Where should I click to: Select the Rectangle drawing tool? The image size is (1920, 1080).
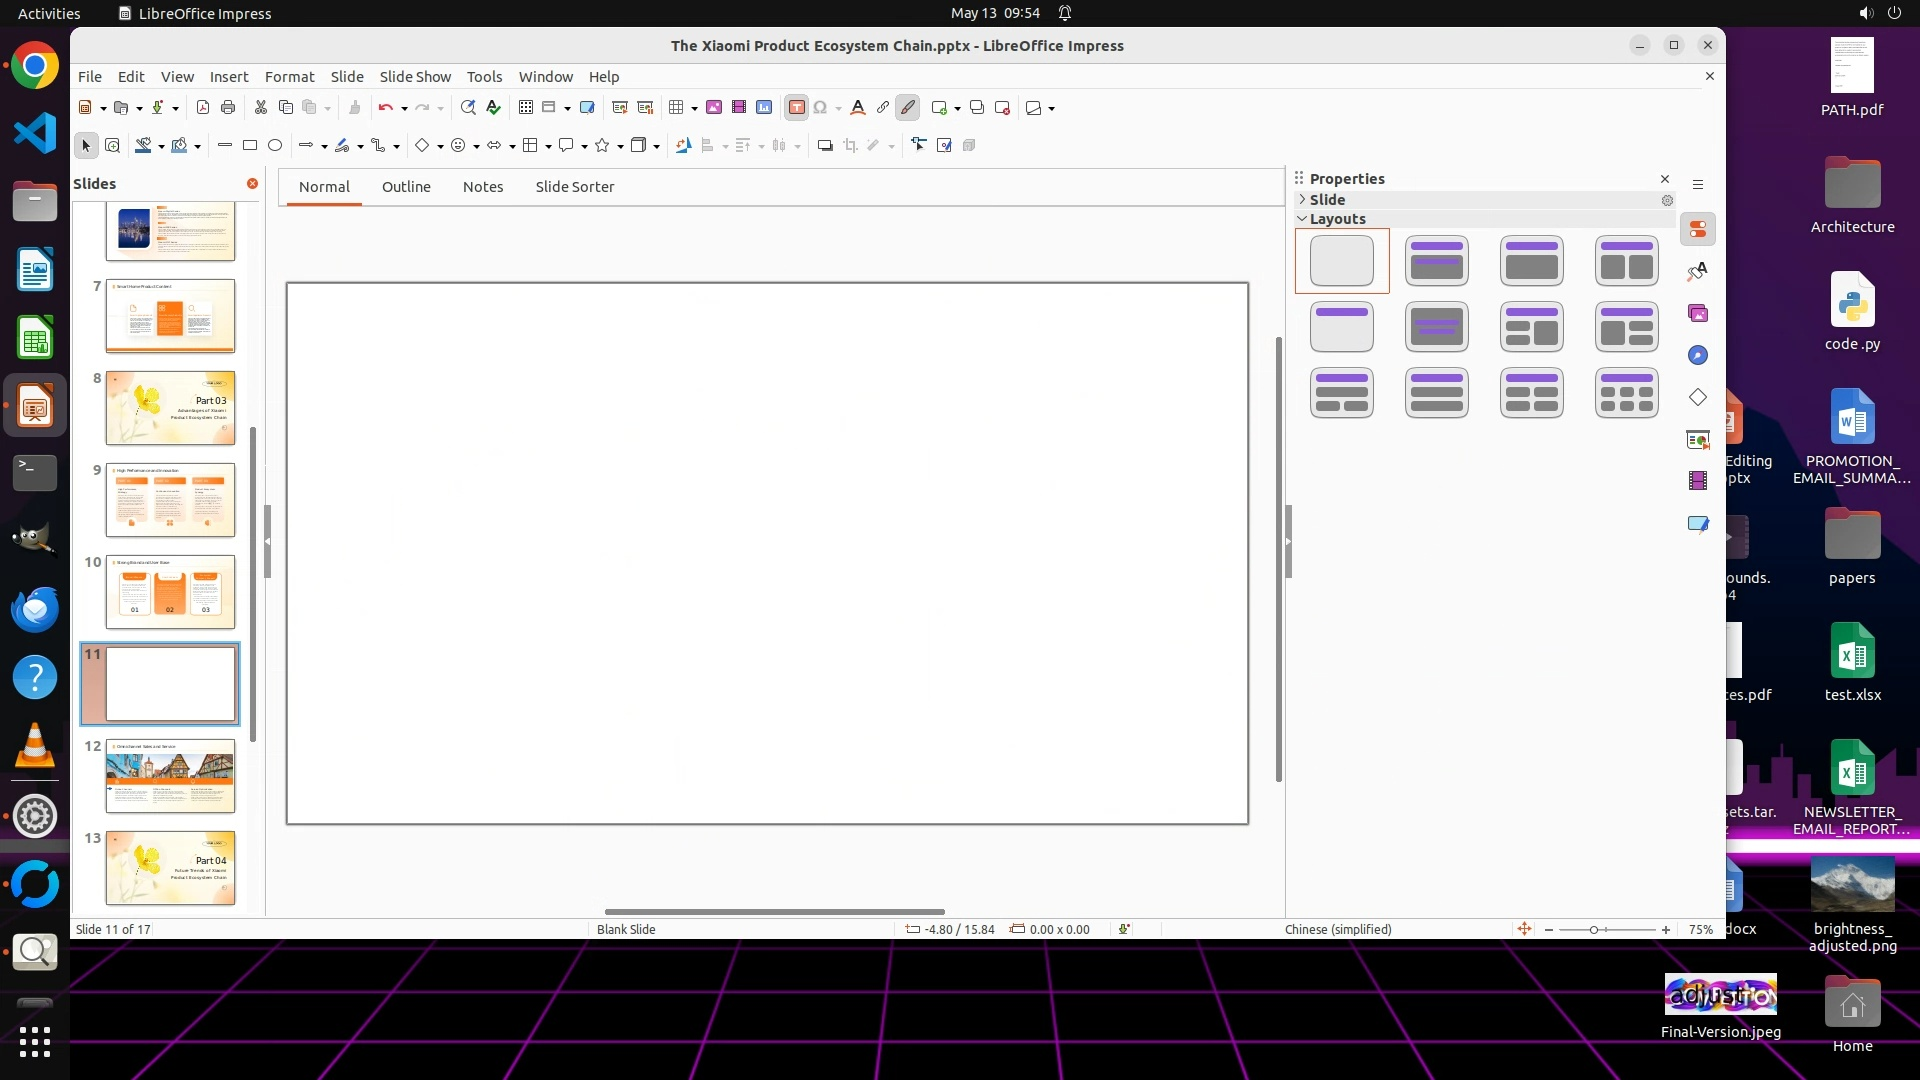(x=250, y=146)
